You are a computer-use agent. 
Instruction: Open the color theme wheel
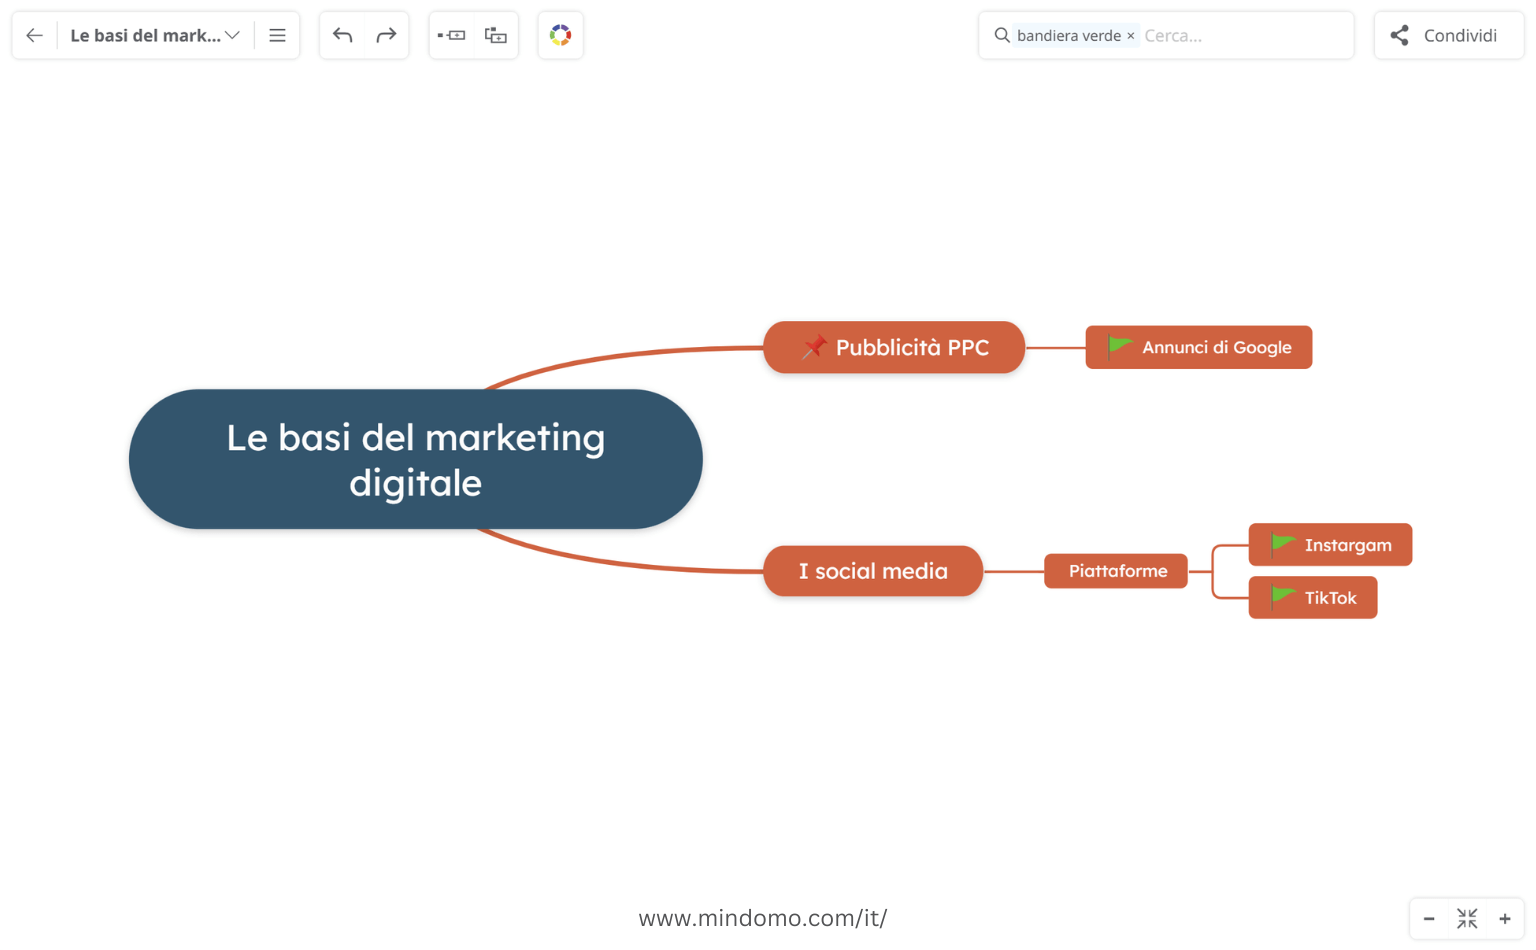(560, 36)
